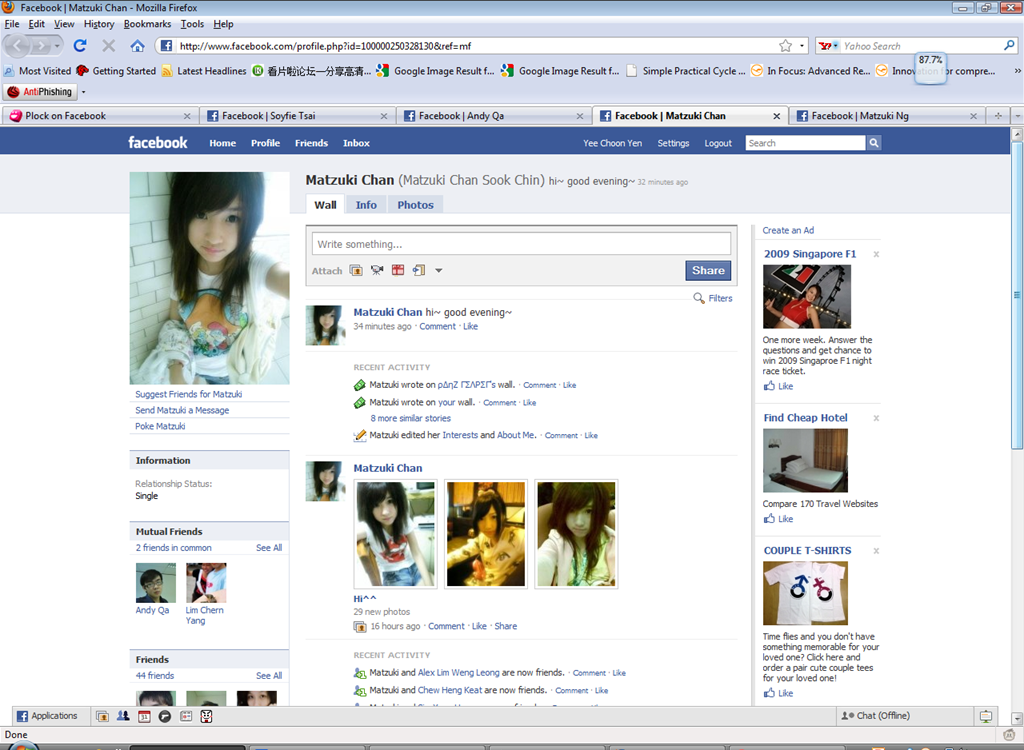Bookmark this page with the star icon

click(x=785, y=46)
